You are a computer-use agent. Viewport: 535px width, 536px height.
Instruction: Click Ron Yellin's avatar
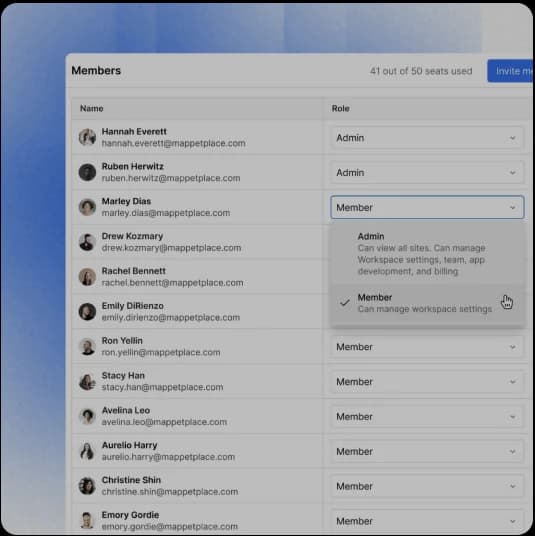pos(87,347)
